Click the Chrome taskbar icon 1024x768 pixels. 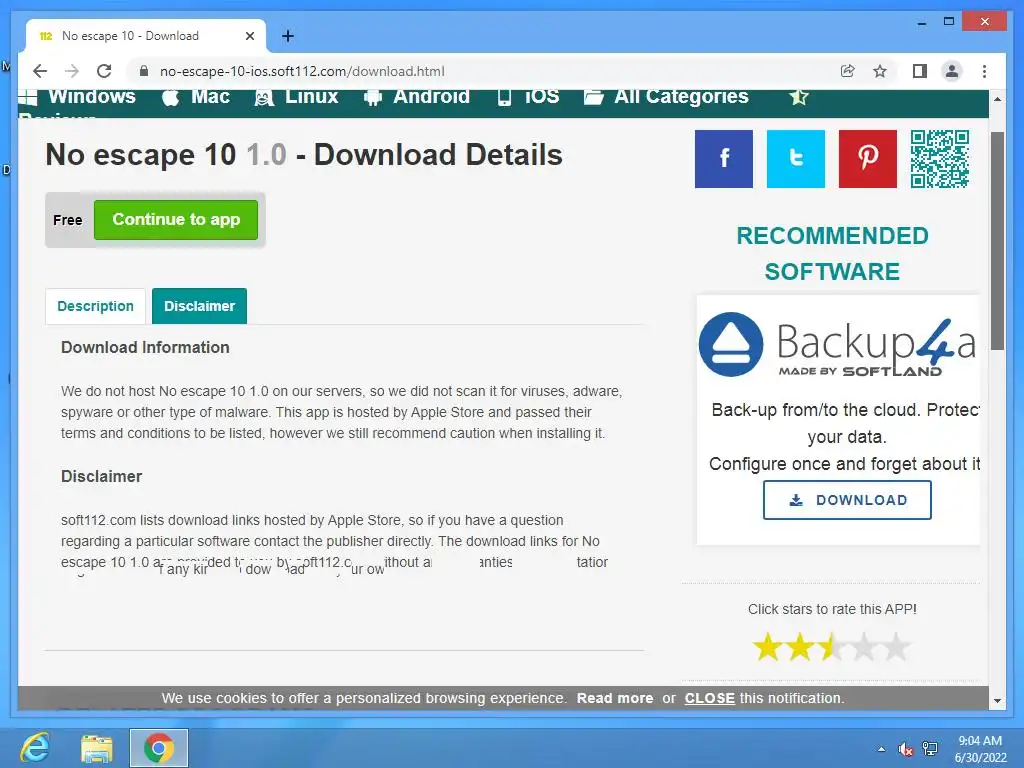pyautogui.click(x=159, y=748)
